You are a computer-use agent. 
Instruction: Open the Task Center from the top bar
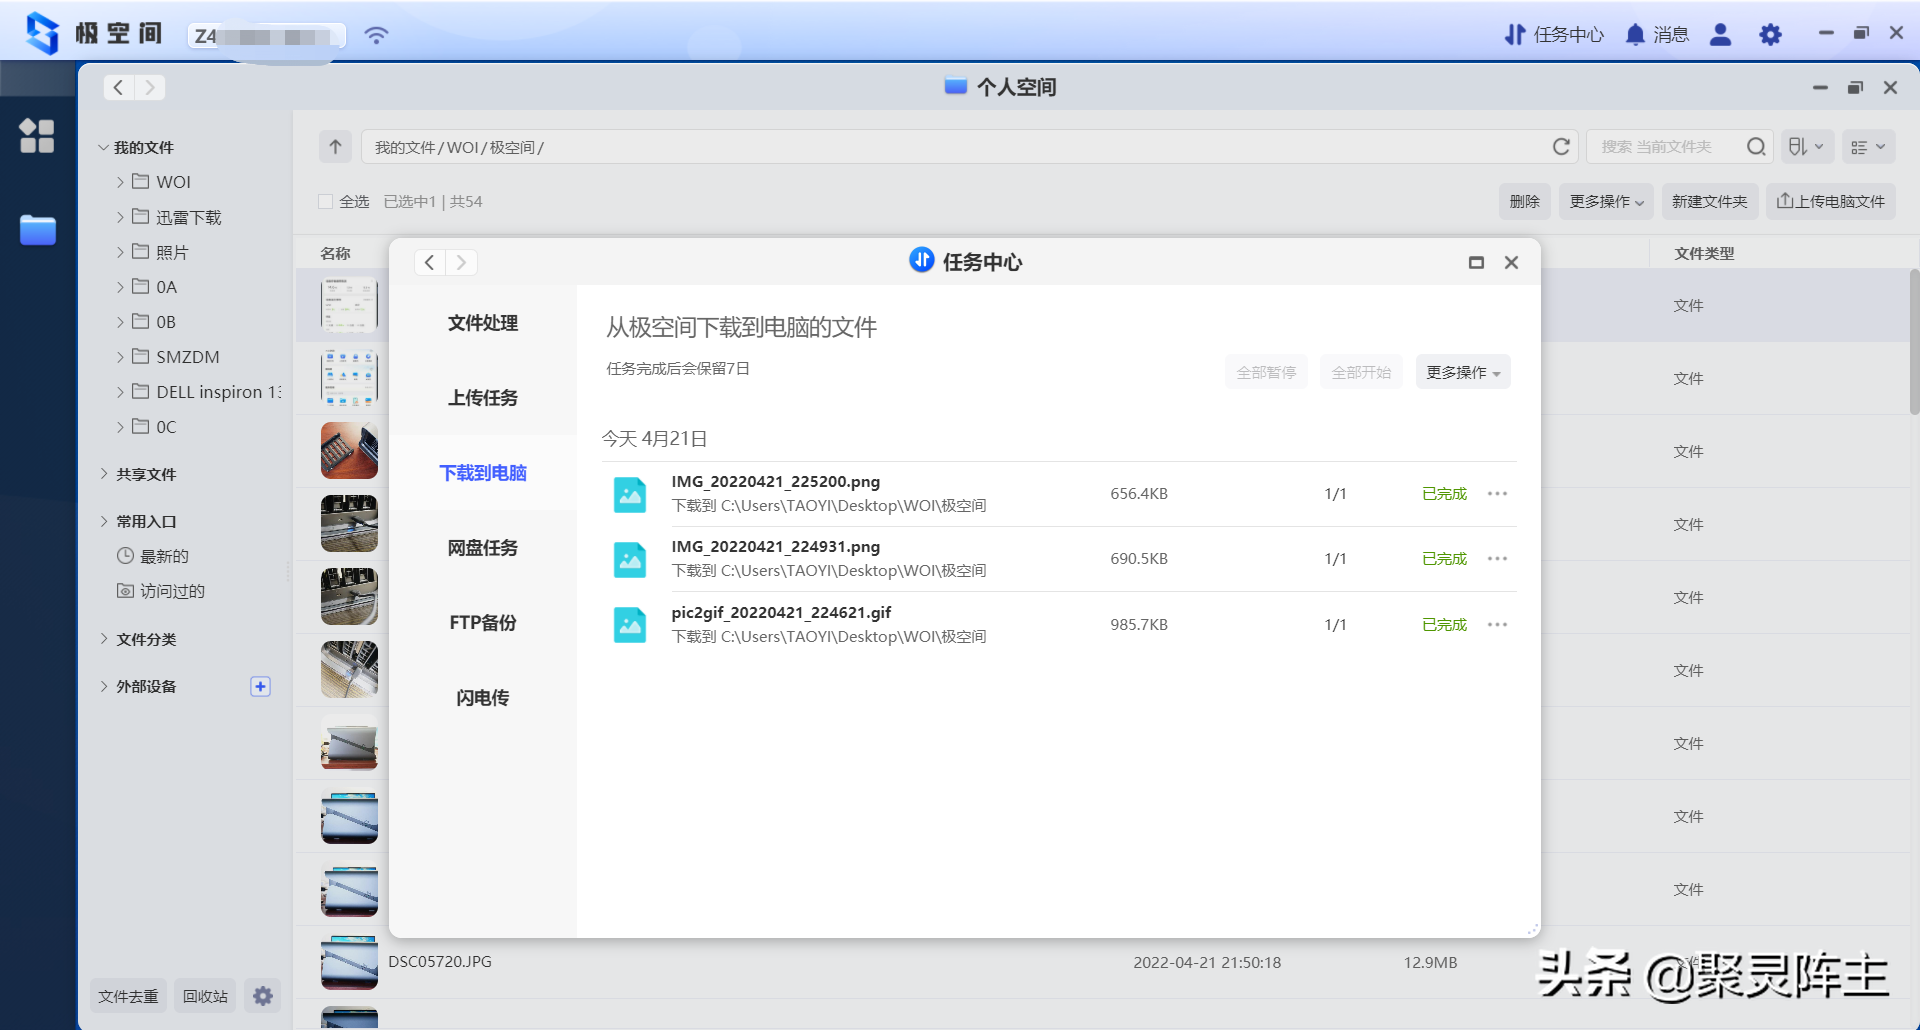pyautogui.click(x=1553, y=35)
